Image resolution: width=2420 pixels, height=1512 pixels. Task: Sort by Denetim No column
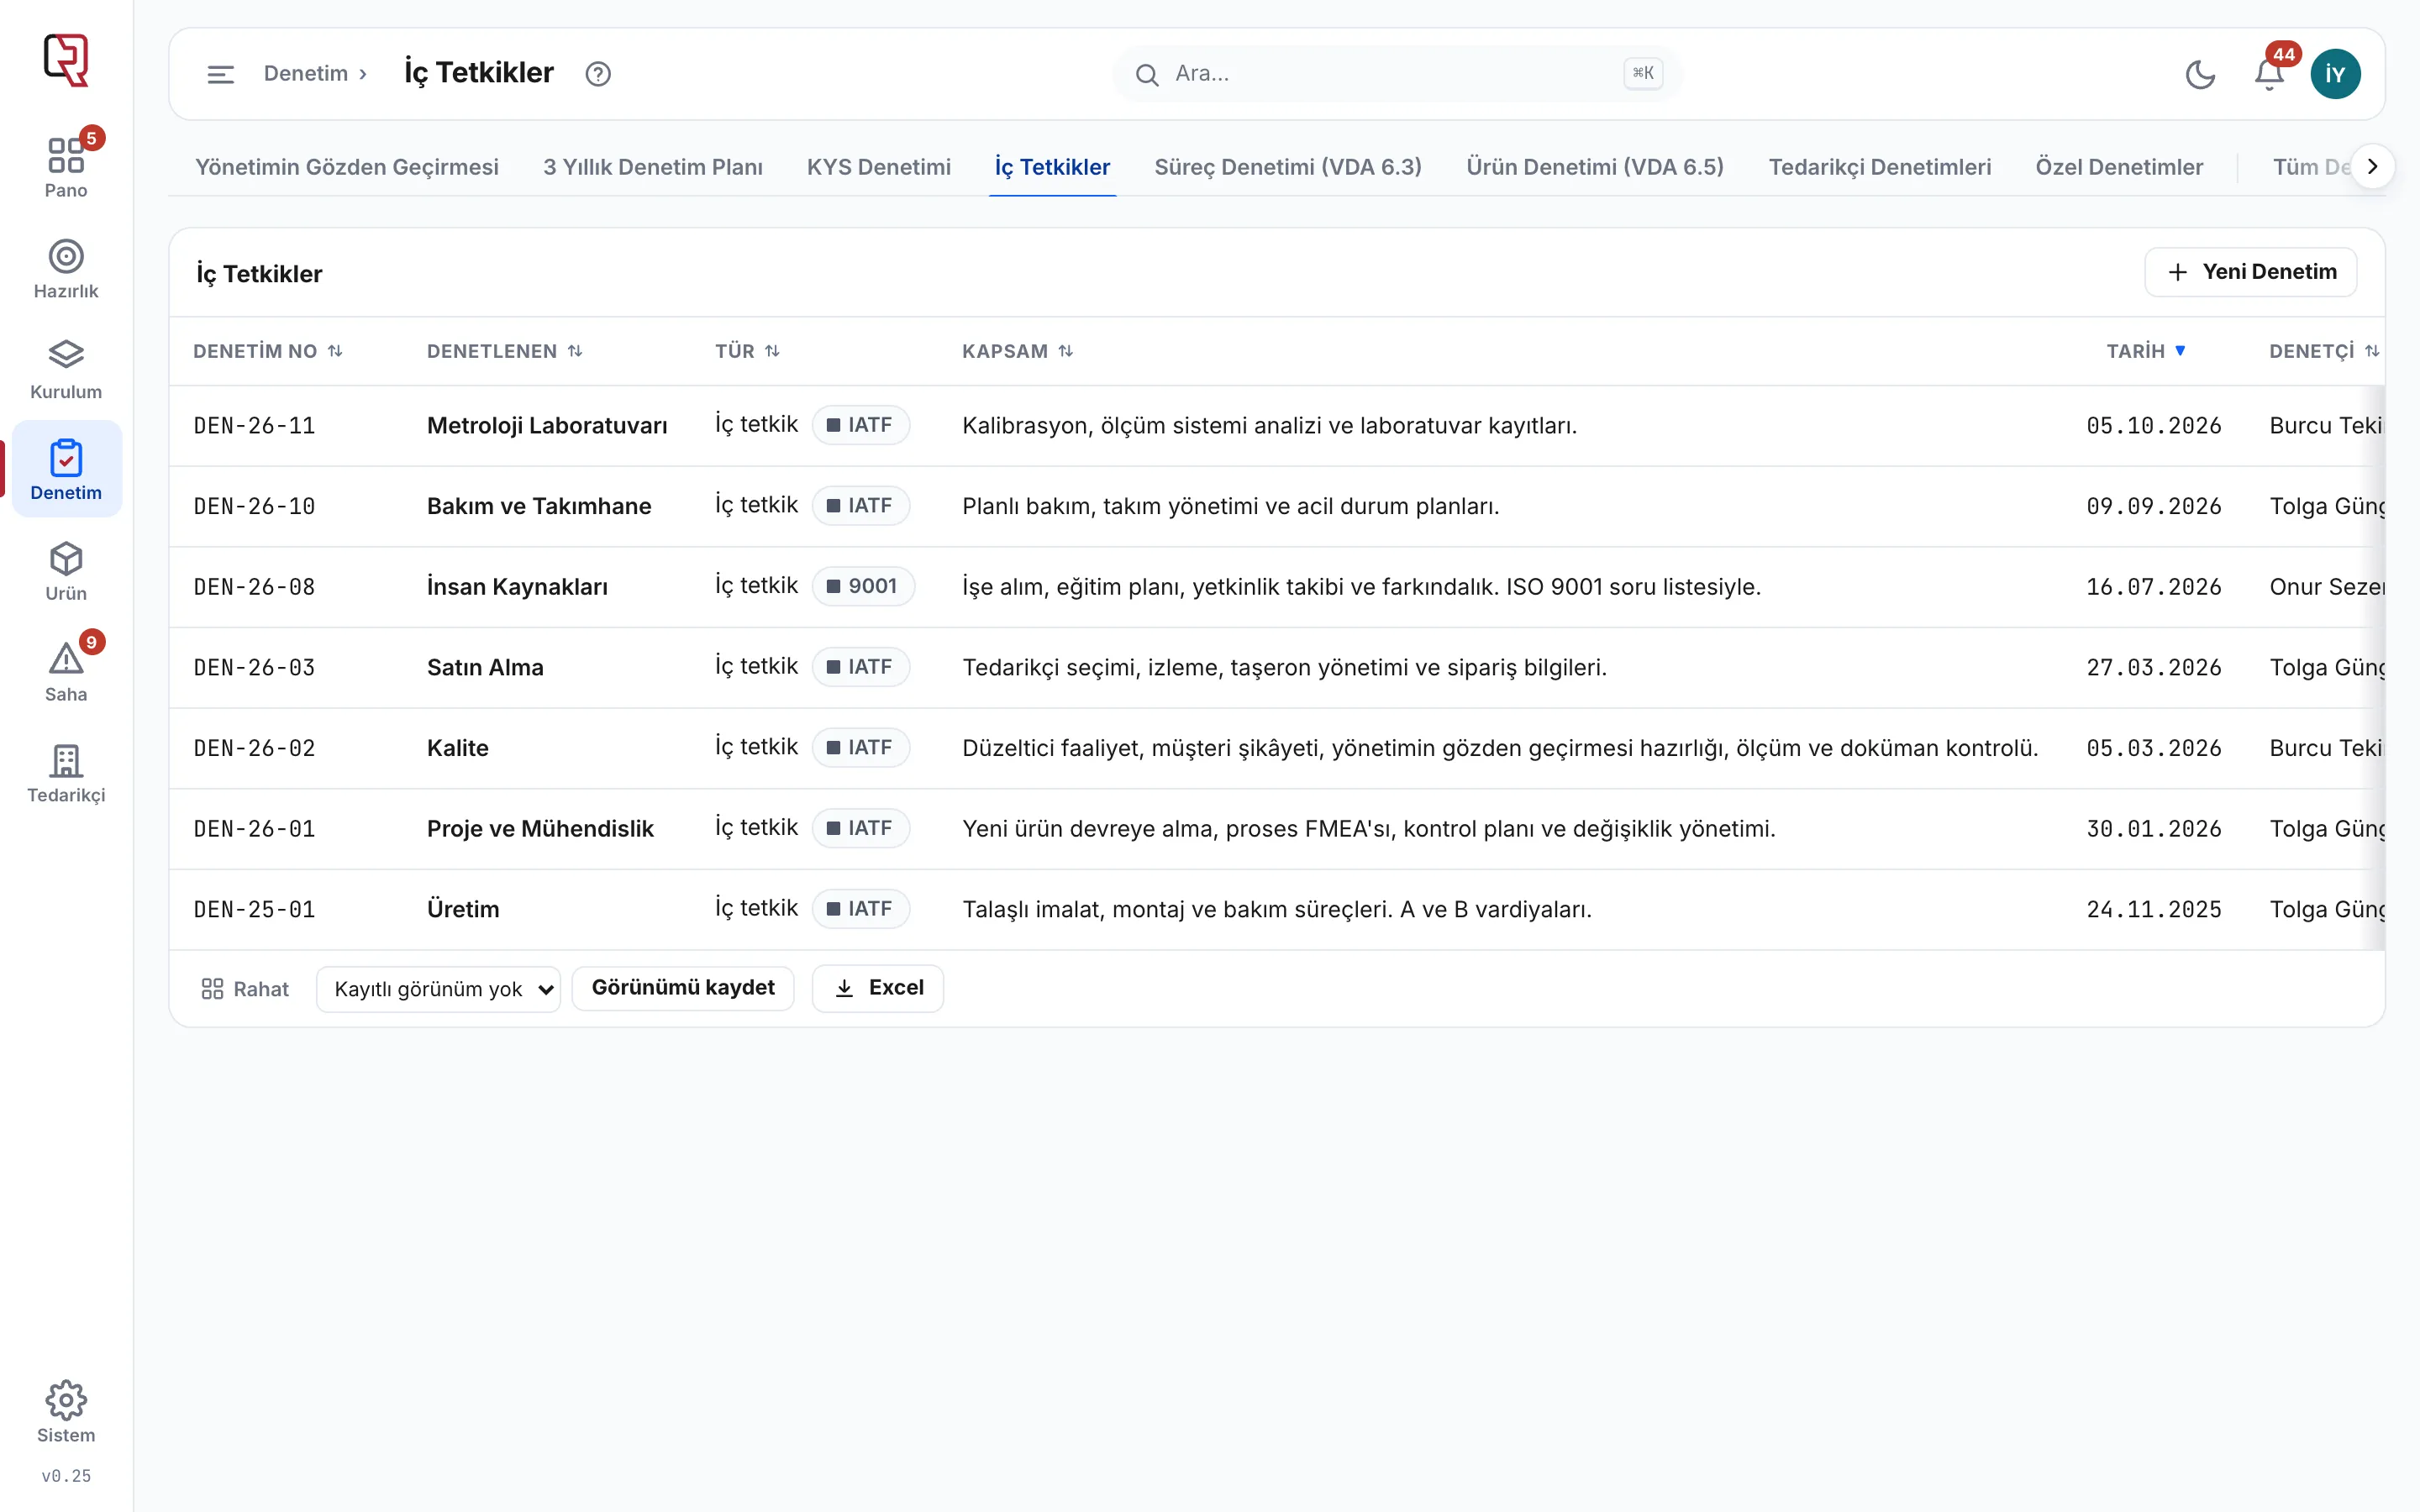click(268, 351)
